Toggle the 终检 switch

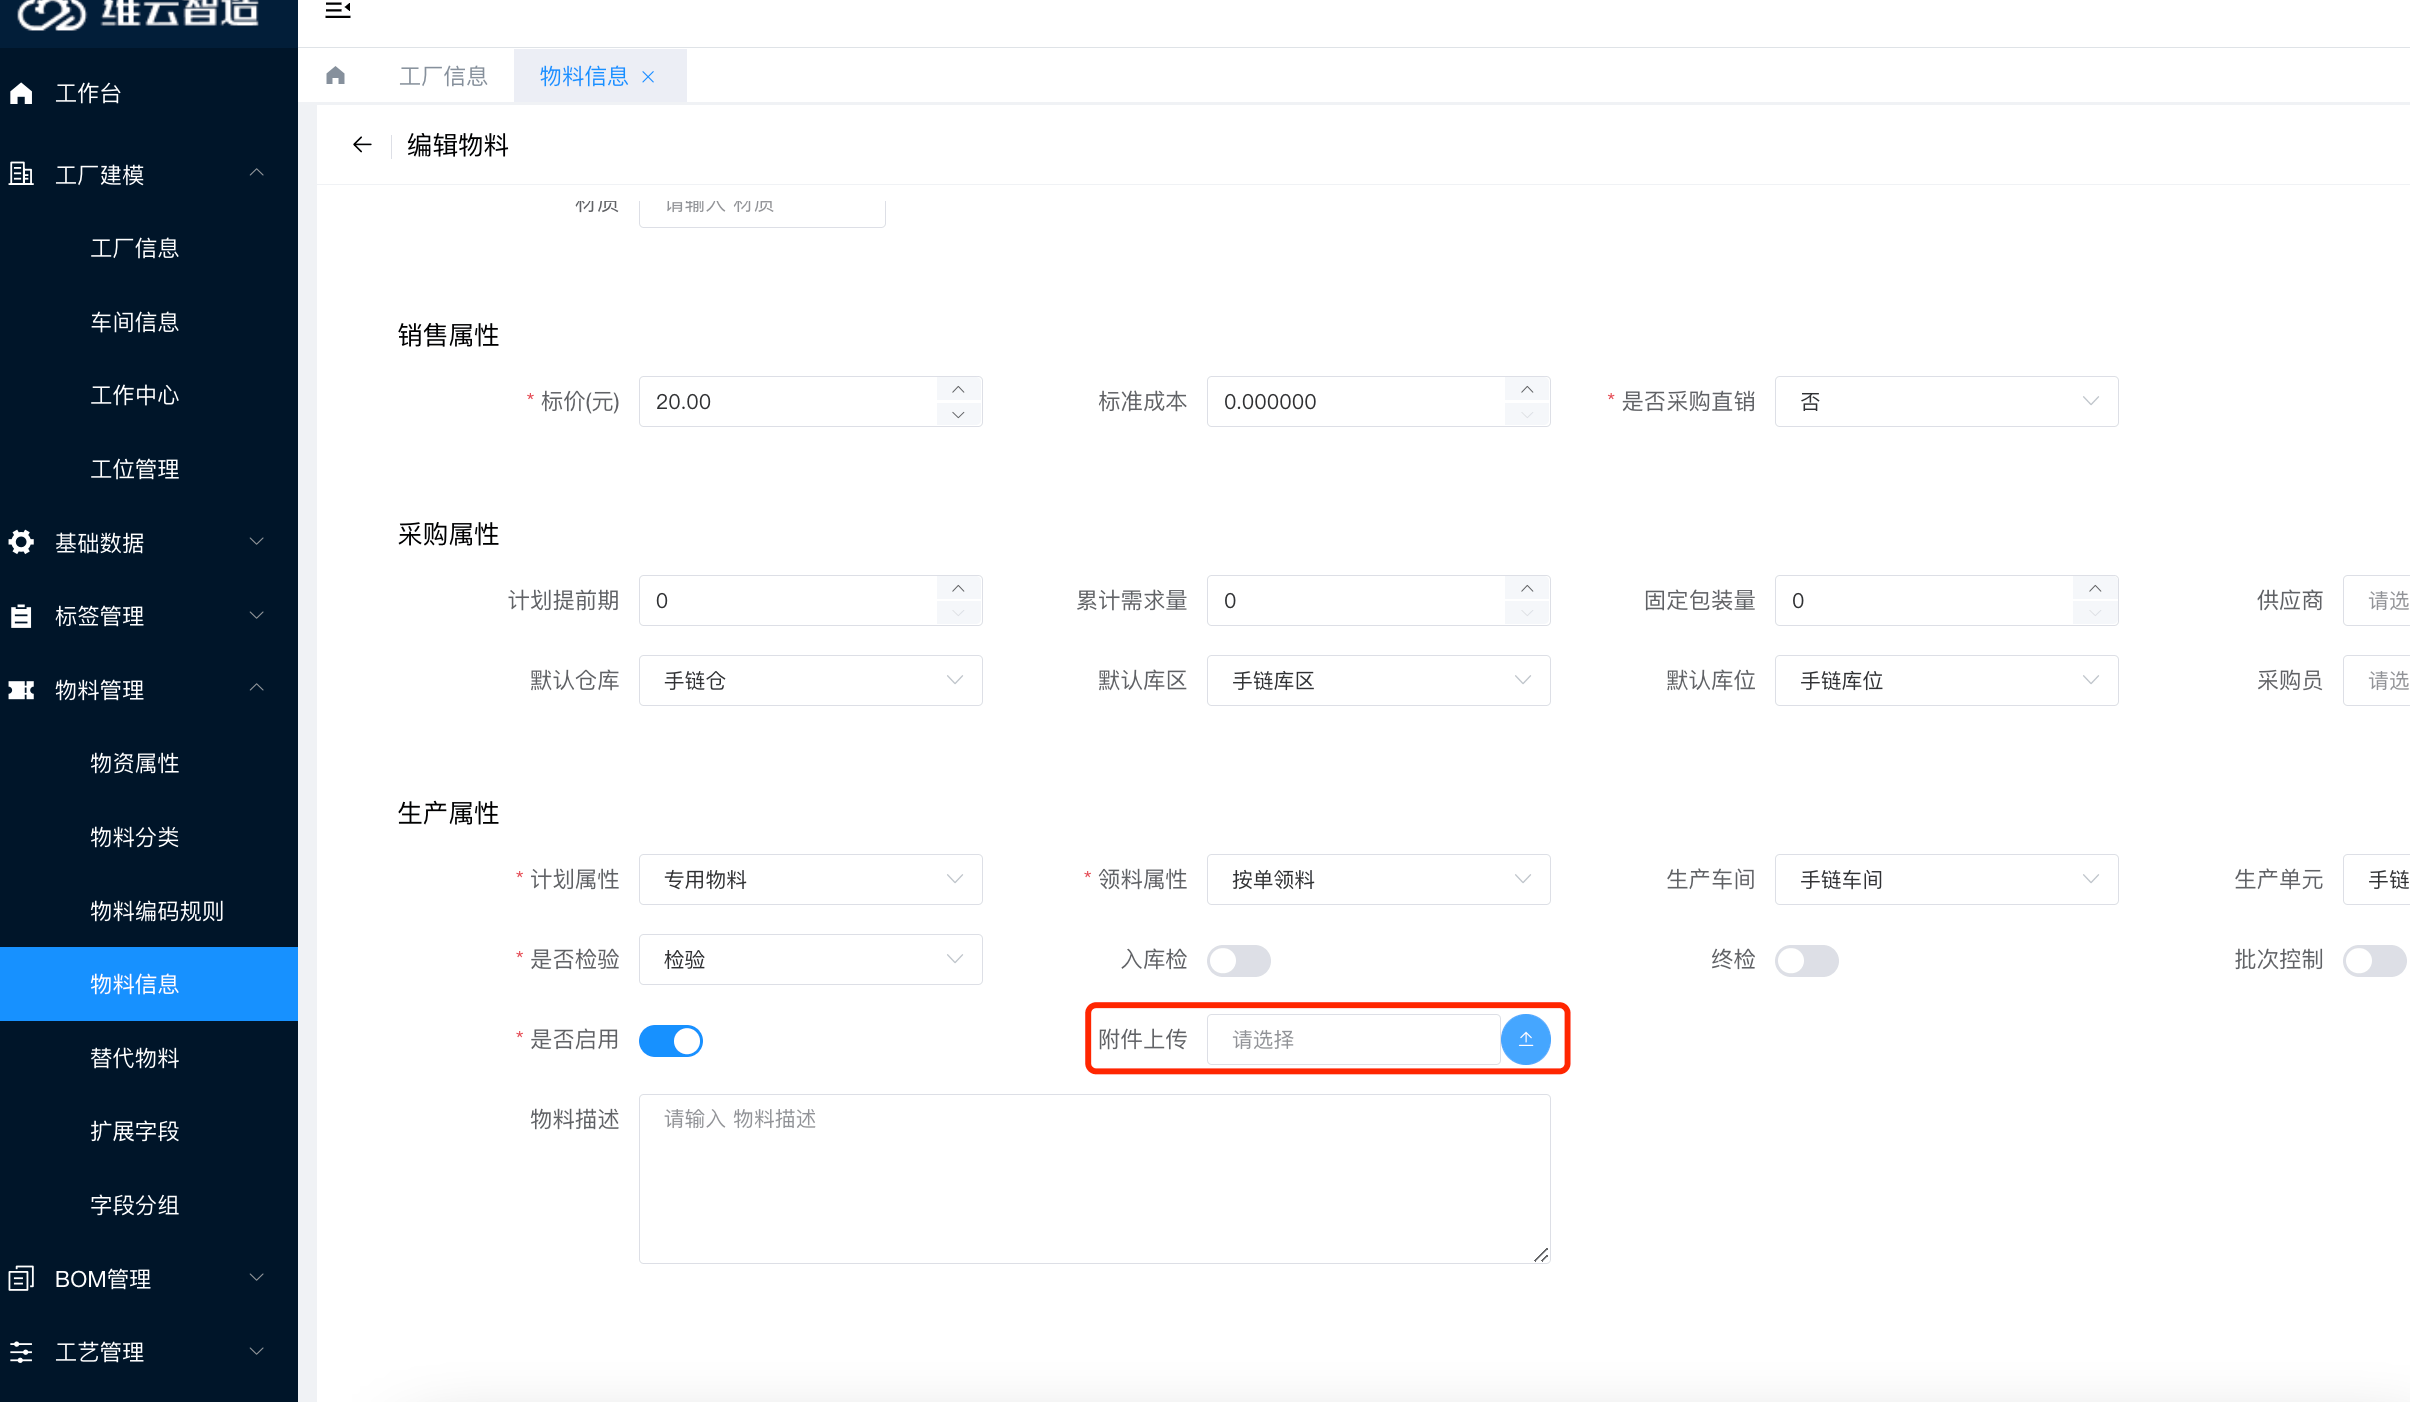coord(1806,960)
